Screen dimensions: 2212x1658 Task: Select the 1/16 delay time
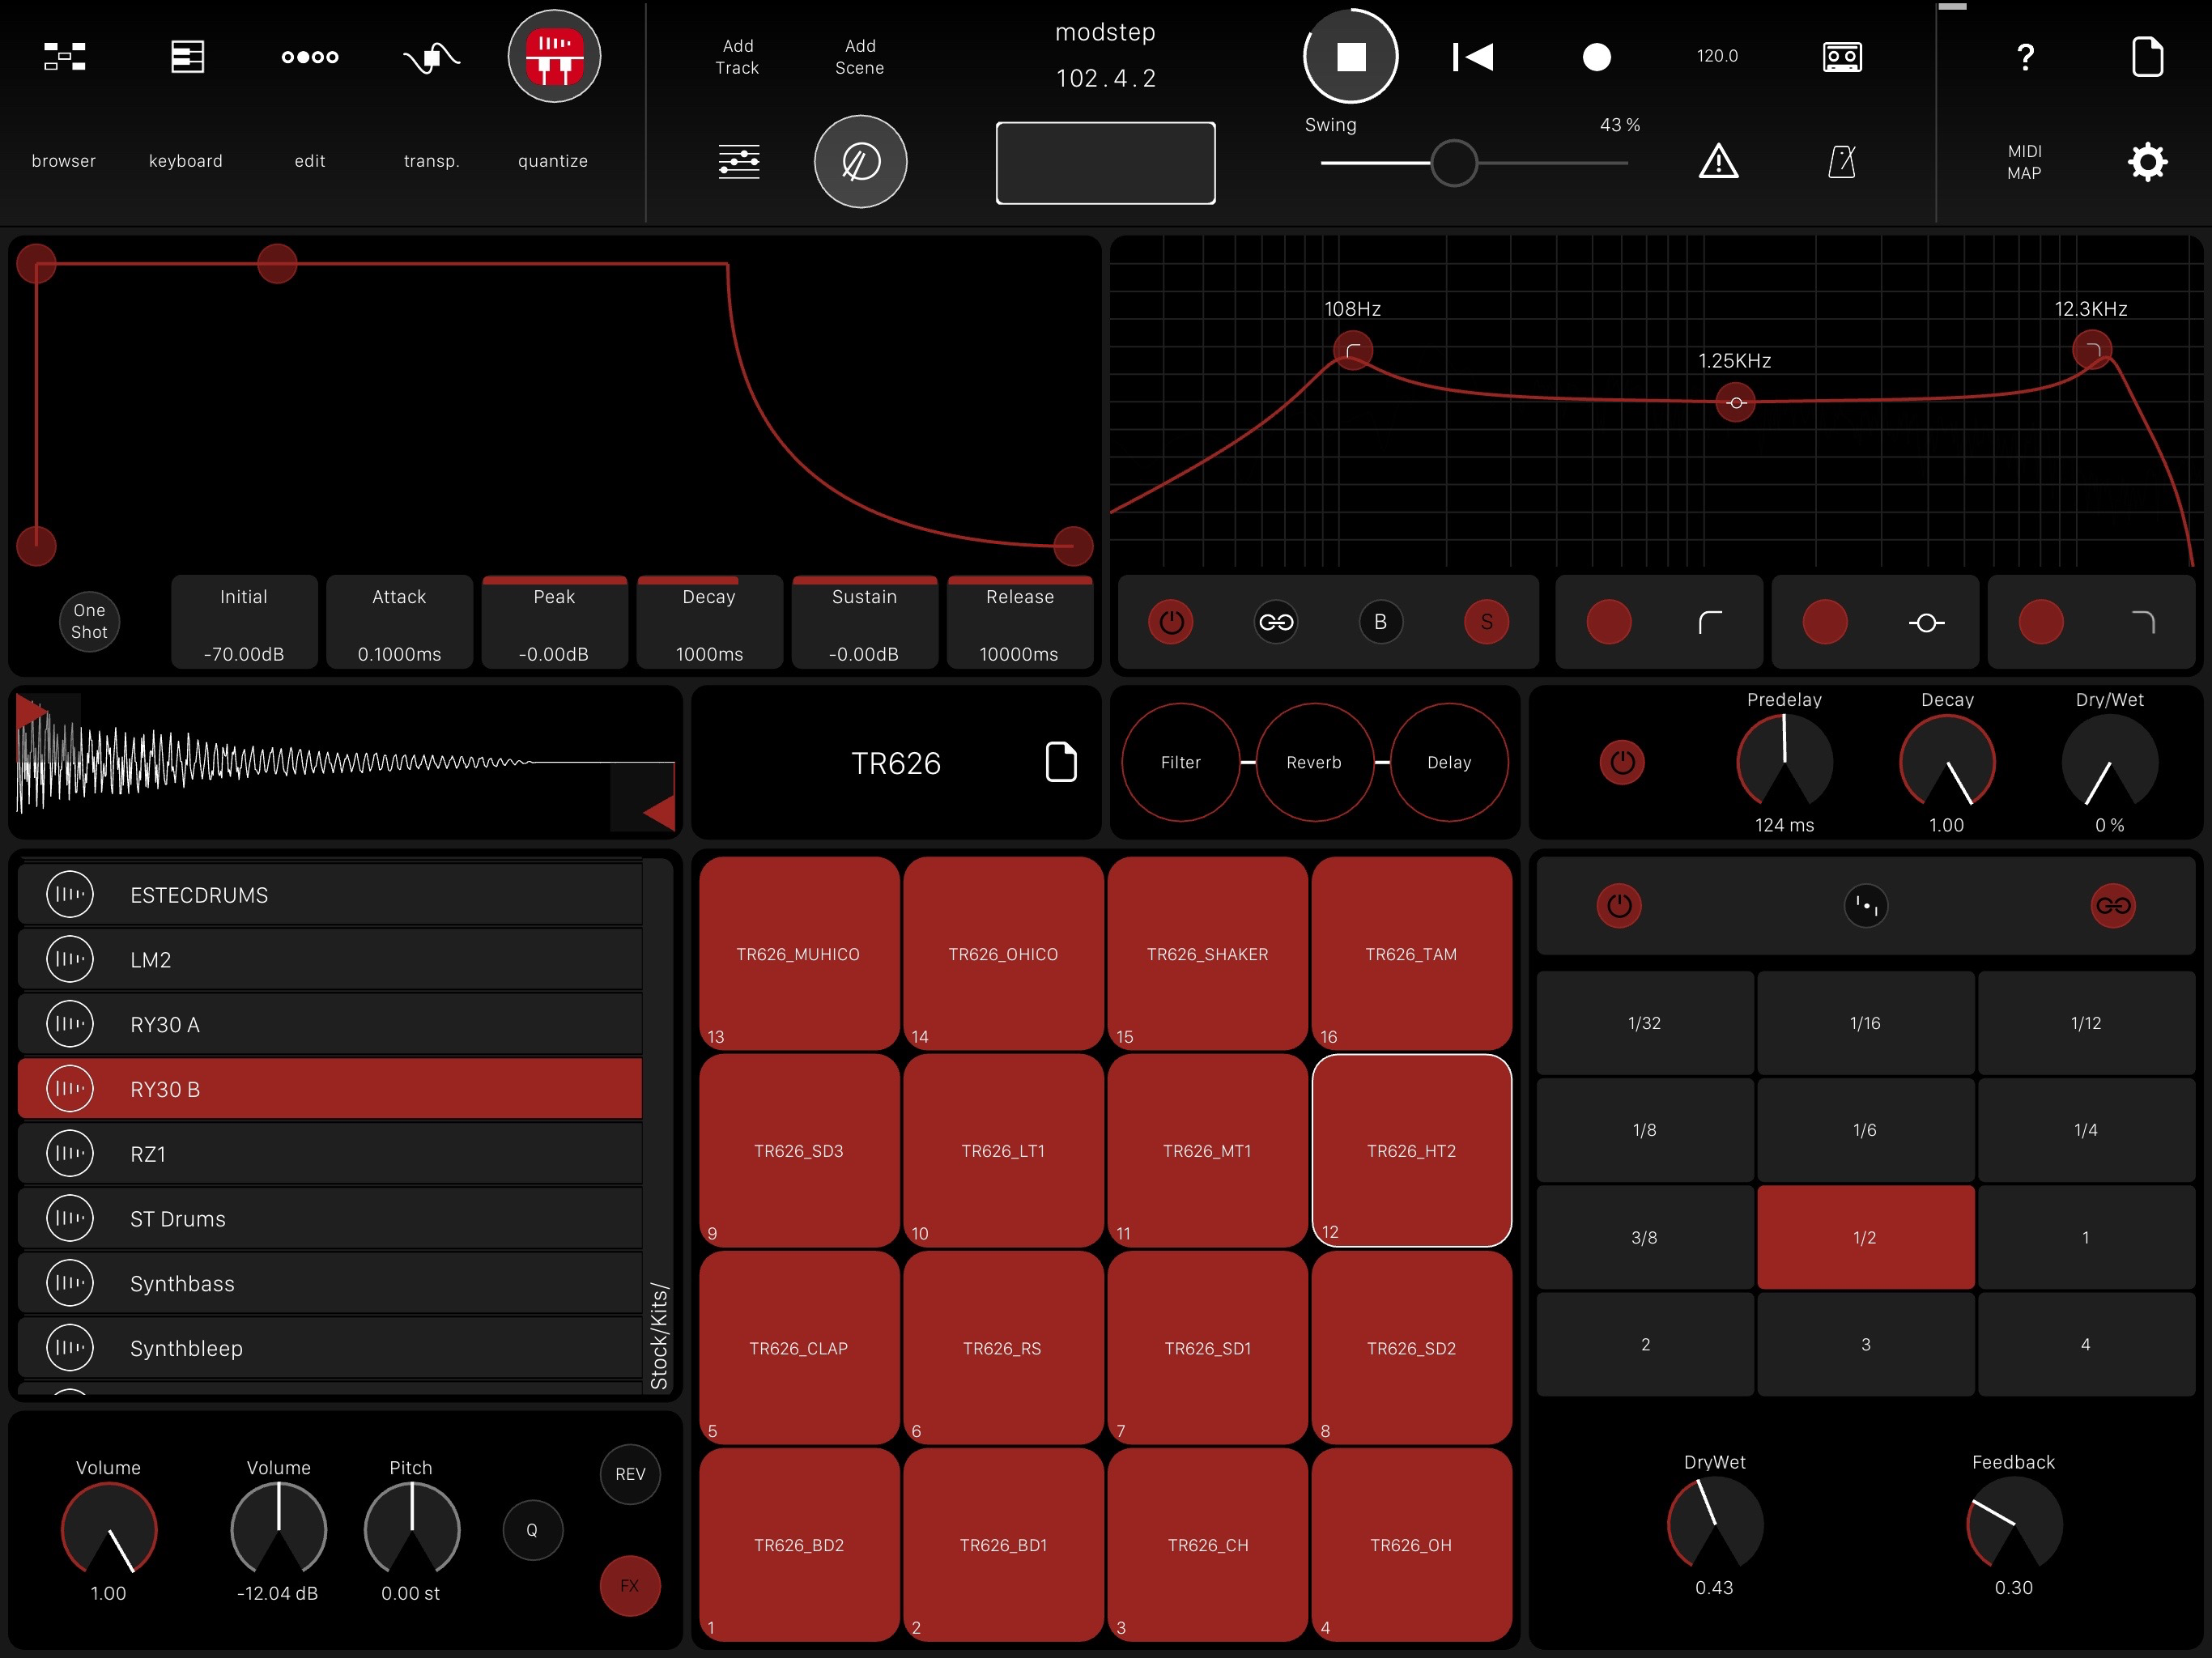point(1864,1022)
